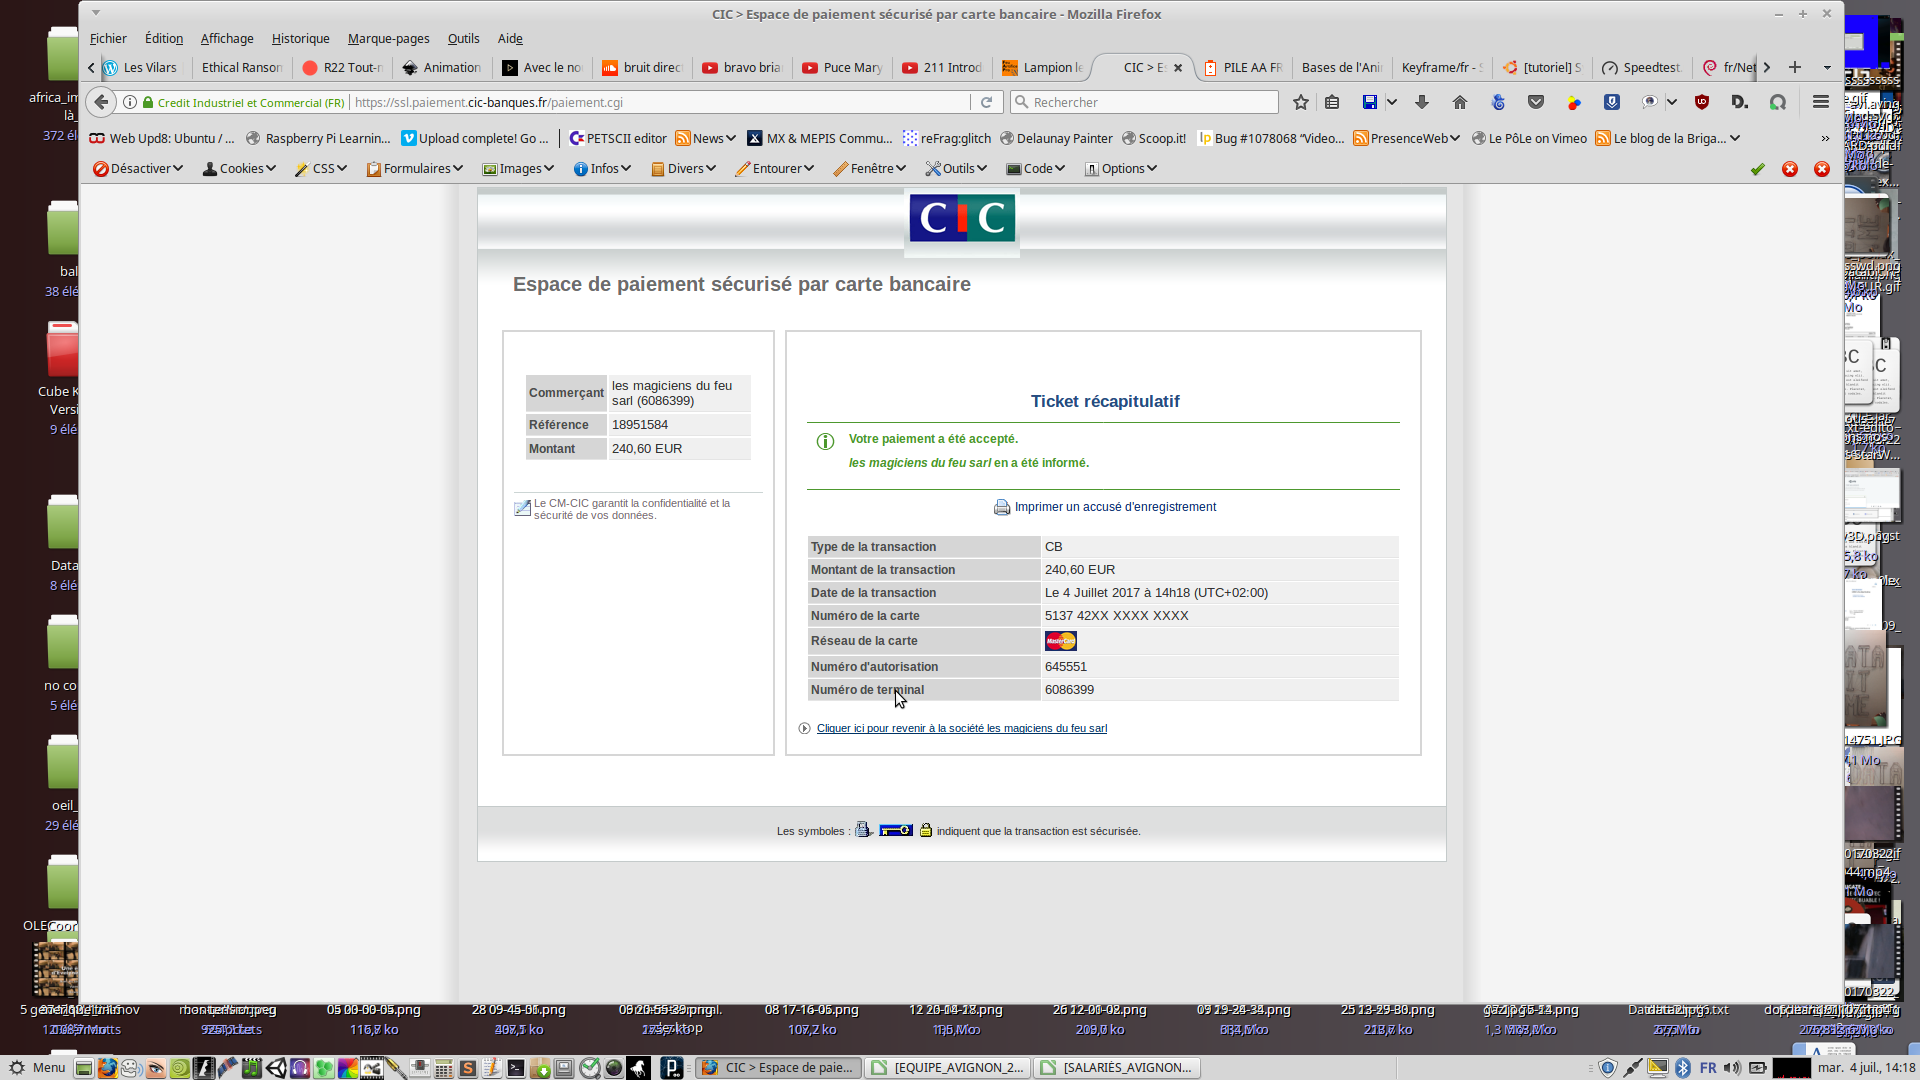Click the site info icon in the address bar

tap(130, 102)
